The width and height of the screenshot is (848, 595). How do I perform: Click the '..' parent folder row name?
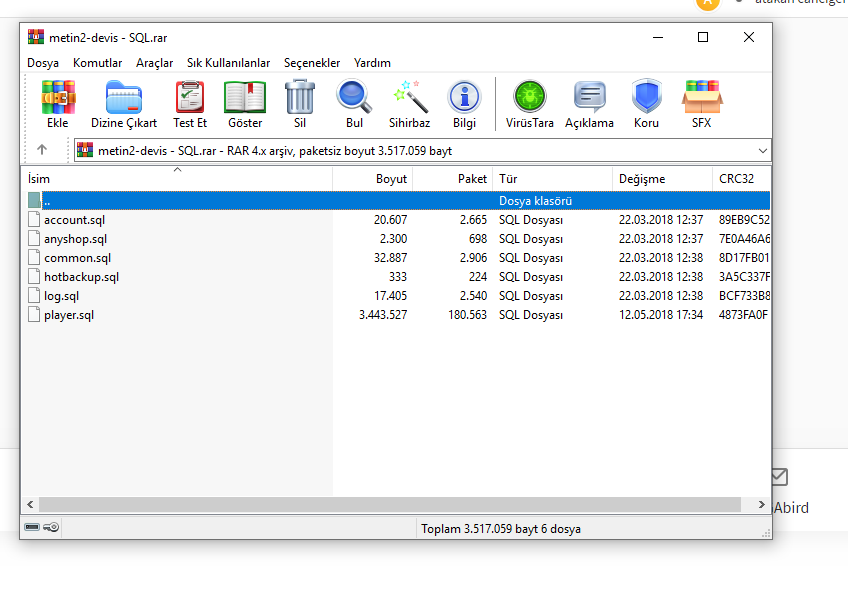coord(47,202)
